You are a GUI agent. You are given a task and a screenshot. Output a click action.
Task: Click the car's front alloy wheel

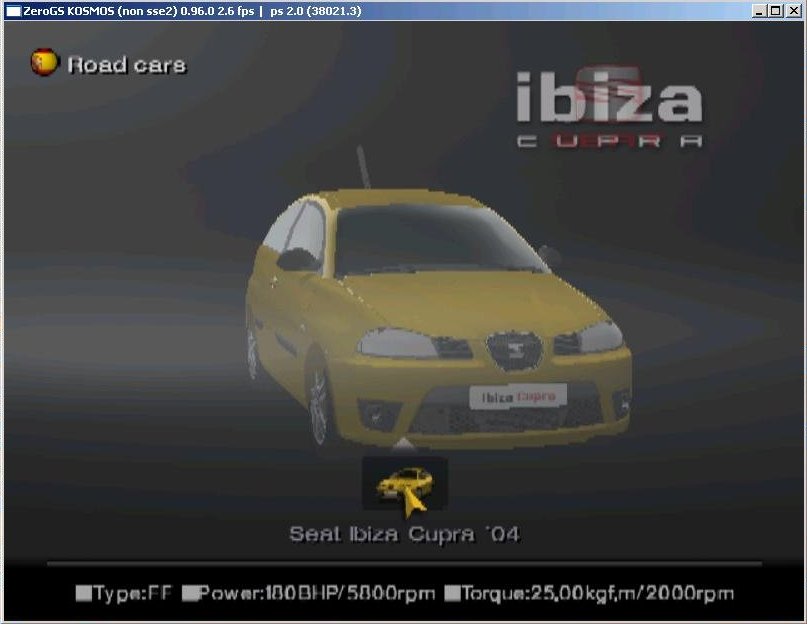319,406
